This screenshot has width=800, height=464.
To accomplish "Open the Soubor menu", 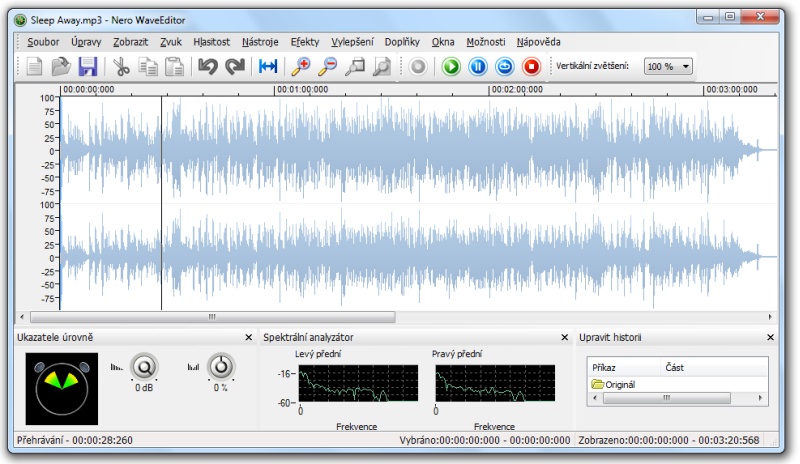I will pos(43,42).
